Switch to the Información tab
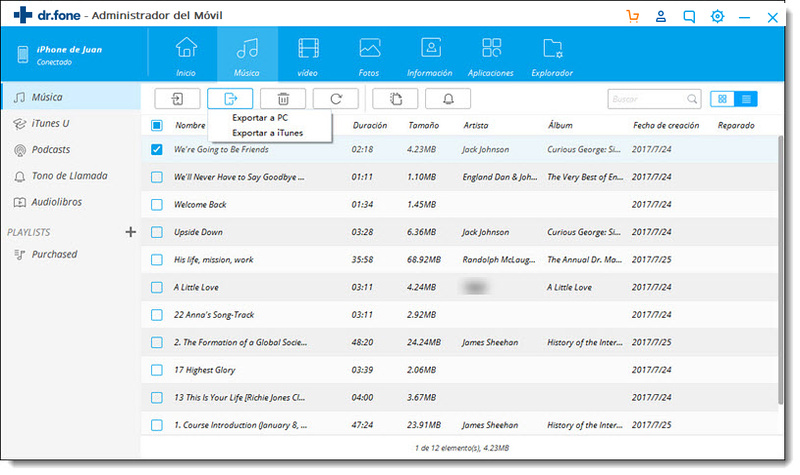 (x=430, y=55)
